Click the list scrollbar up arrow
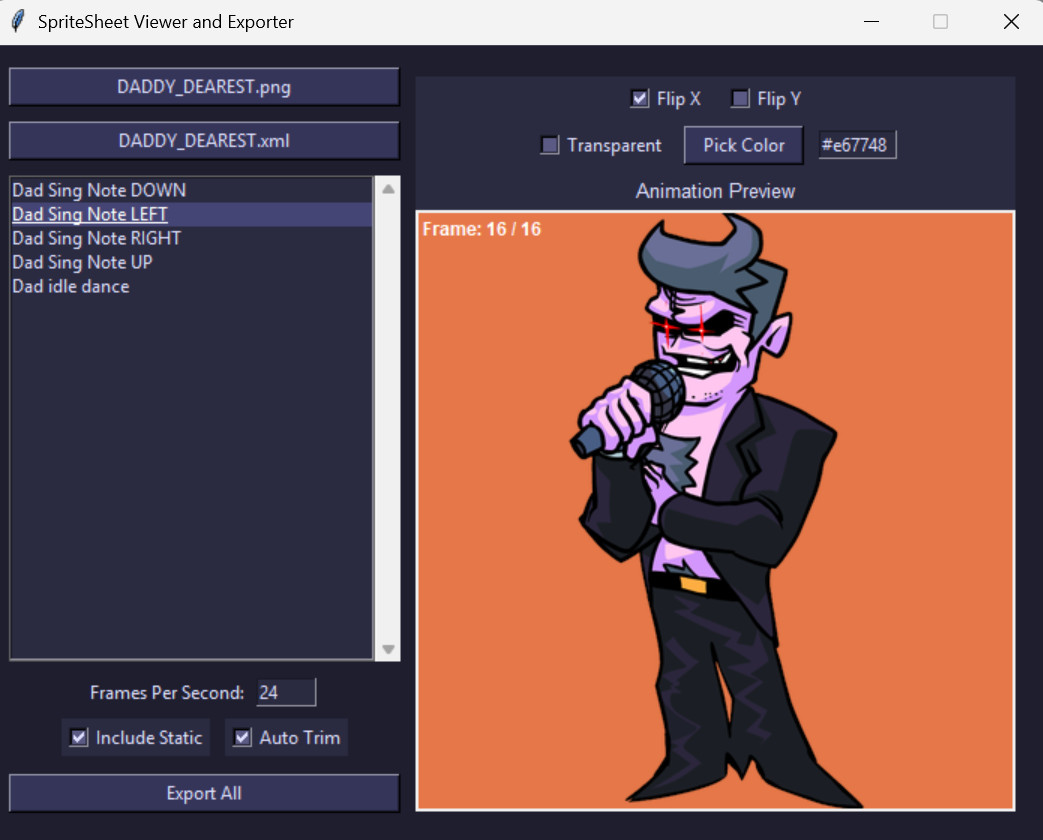Image resolution: width=1043 pixels, height=840 pixels. [388, 189]
